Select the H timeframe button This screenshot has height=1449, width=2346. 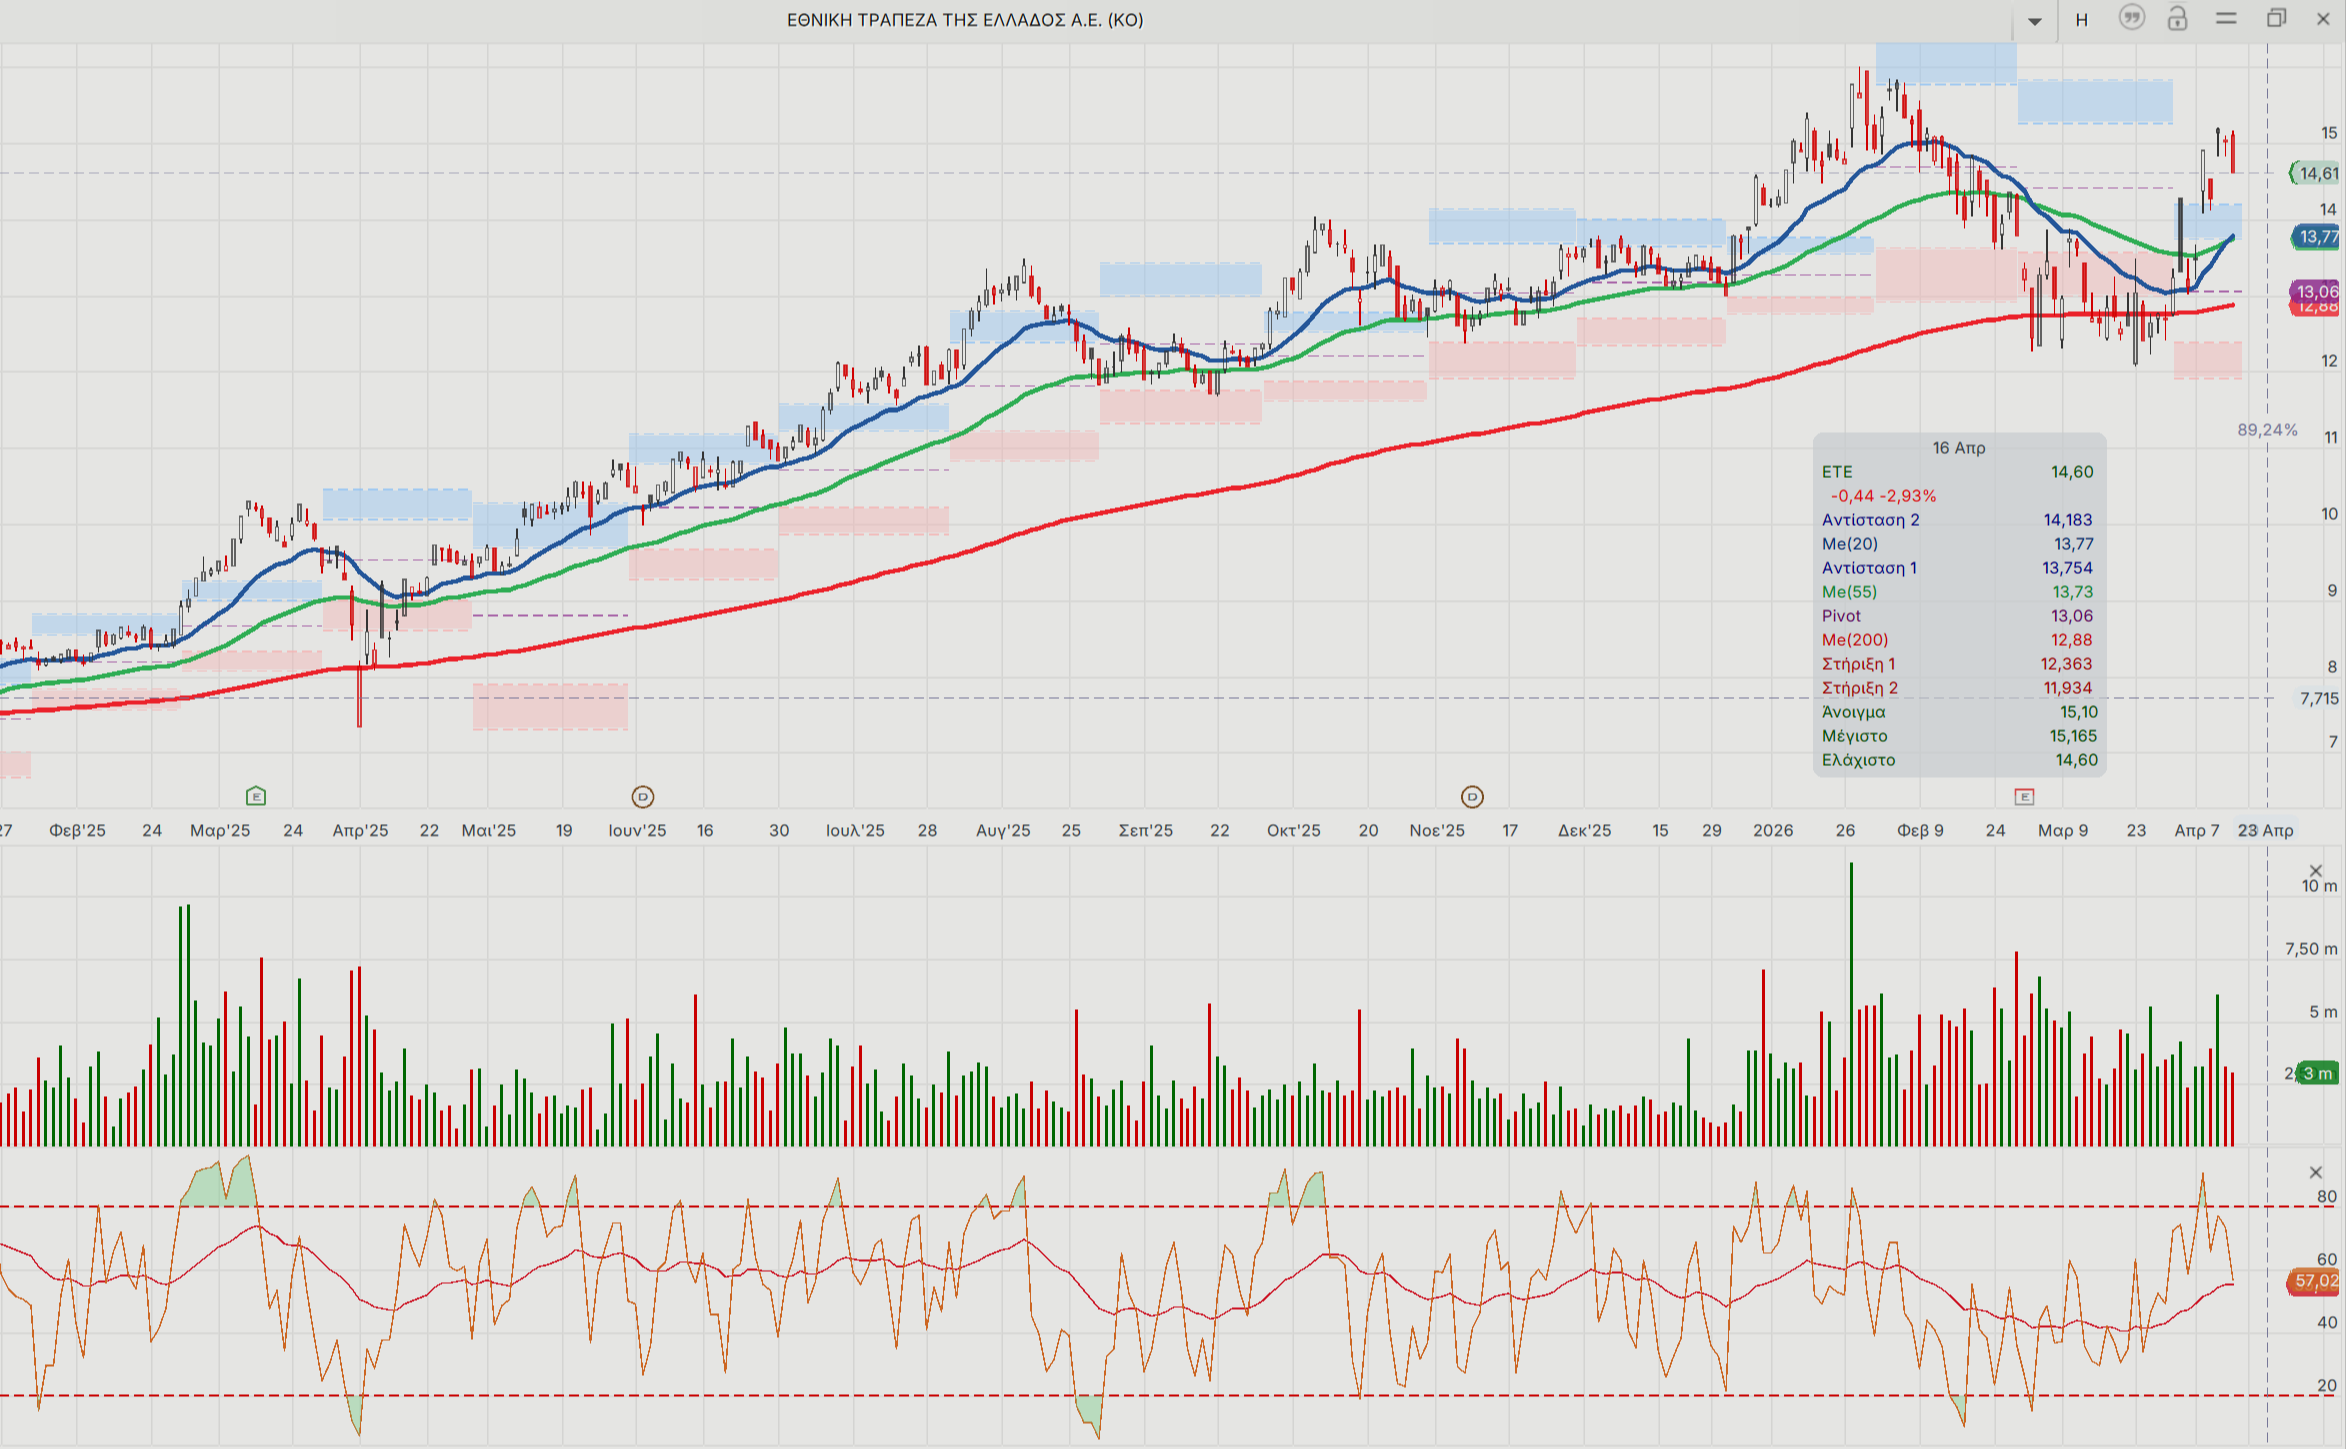[2082, 20]
